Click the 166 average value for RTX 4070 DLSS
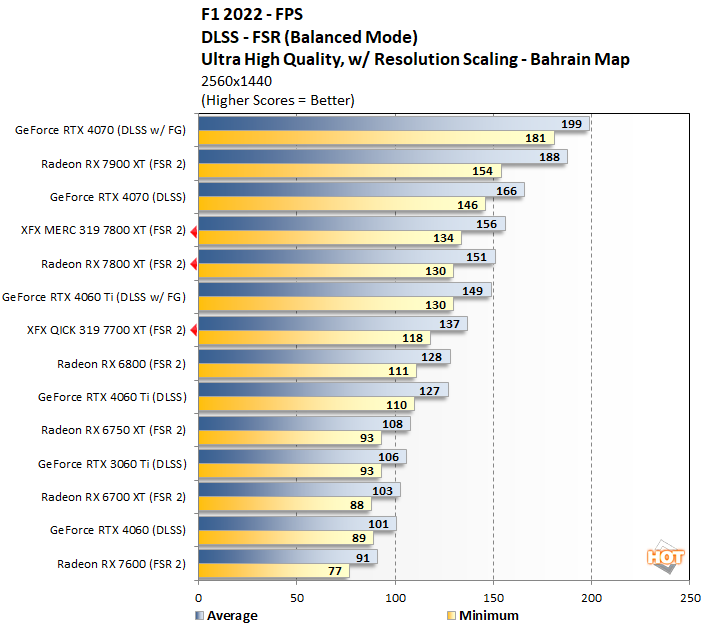The image size is (708, 624). [x=507, y=191]
